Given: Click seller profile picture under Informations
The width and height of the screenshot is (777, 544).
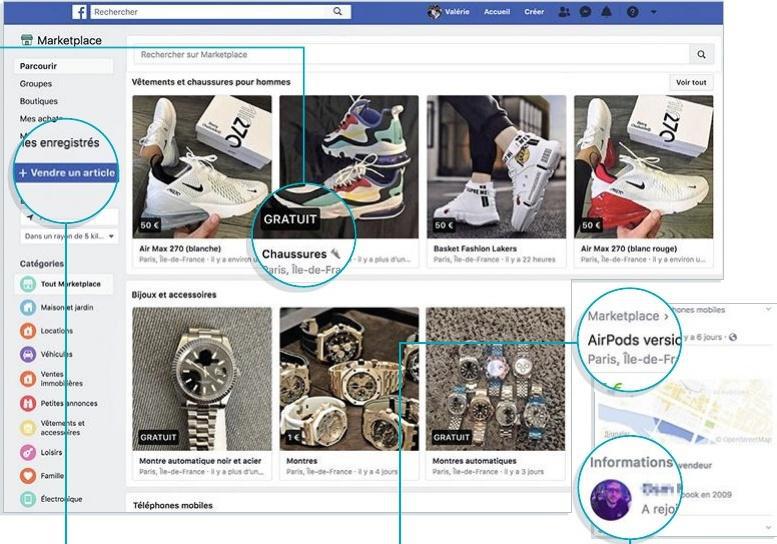Looking at the screenshot, I should 610,499.
